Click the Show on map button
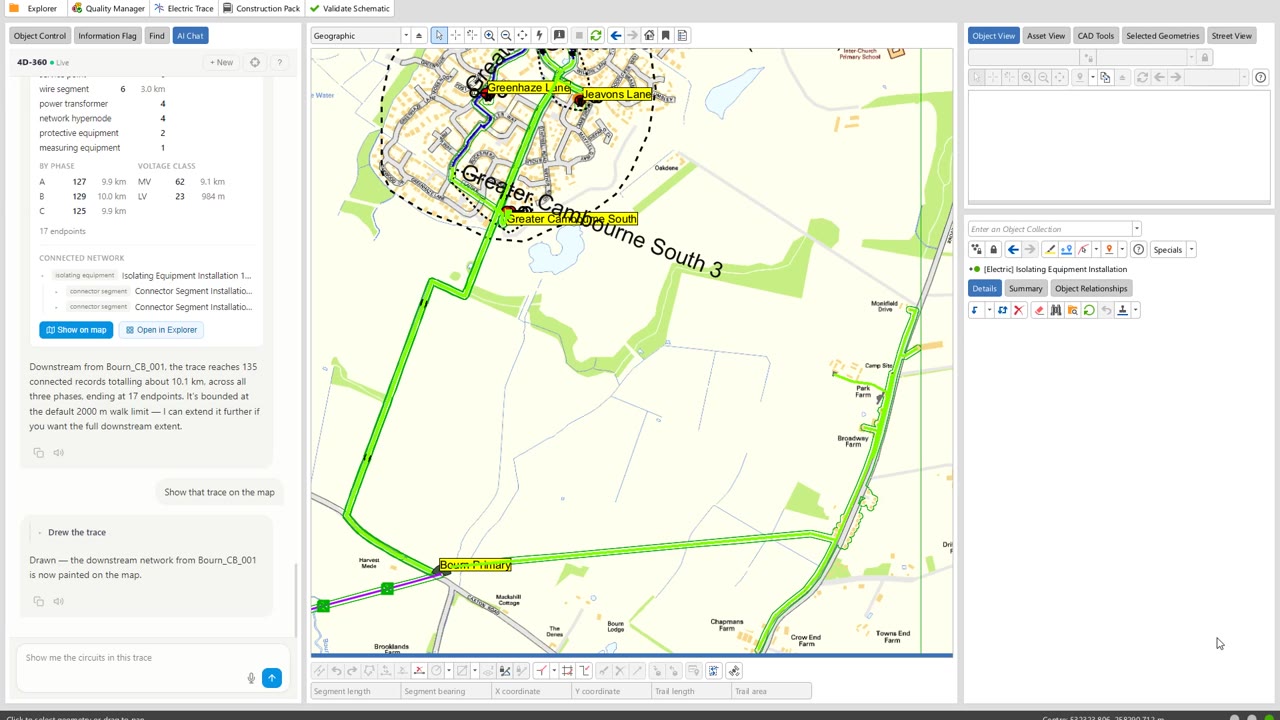Screen dimensions: 1280x720 [76, 330]
